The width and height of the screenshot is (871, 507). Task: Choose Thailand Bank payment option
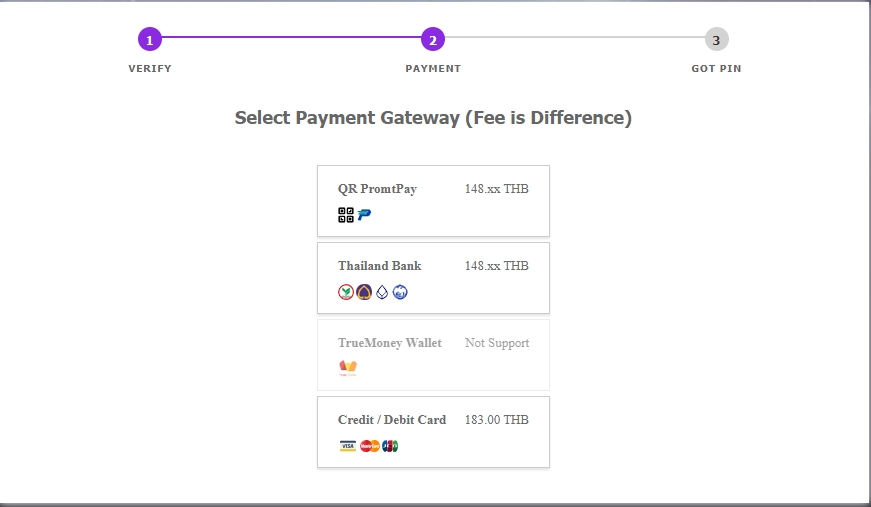coord(433,278)
